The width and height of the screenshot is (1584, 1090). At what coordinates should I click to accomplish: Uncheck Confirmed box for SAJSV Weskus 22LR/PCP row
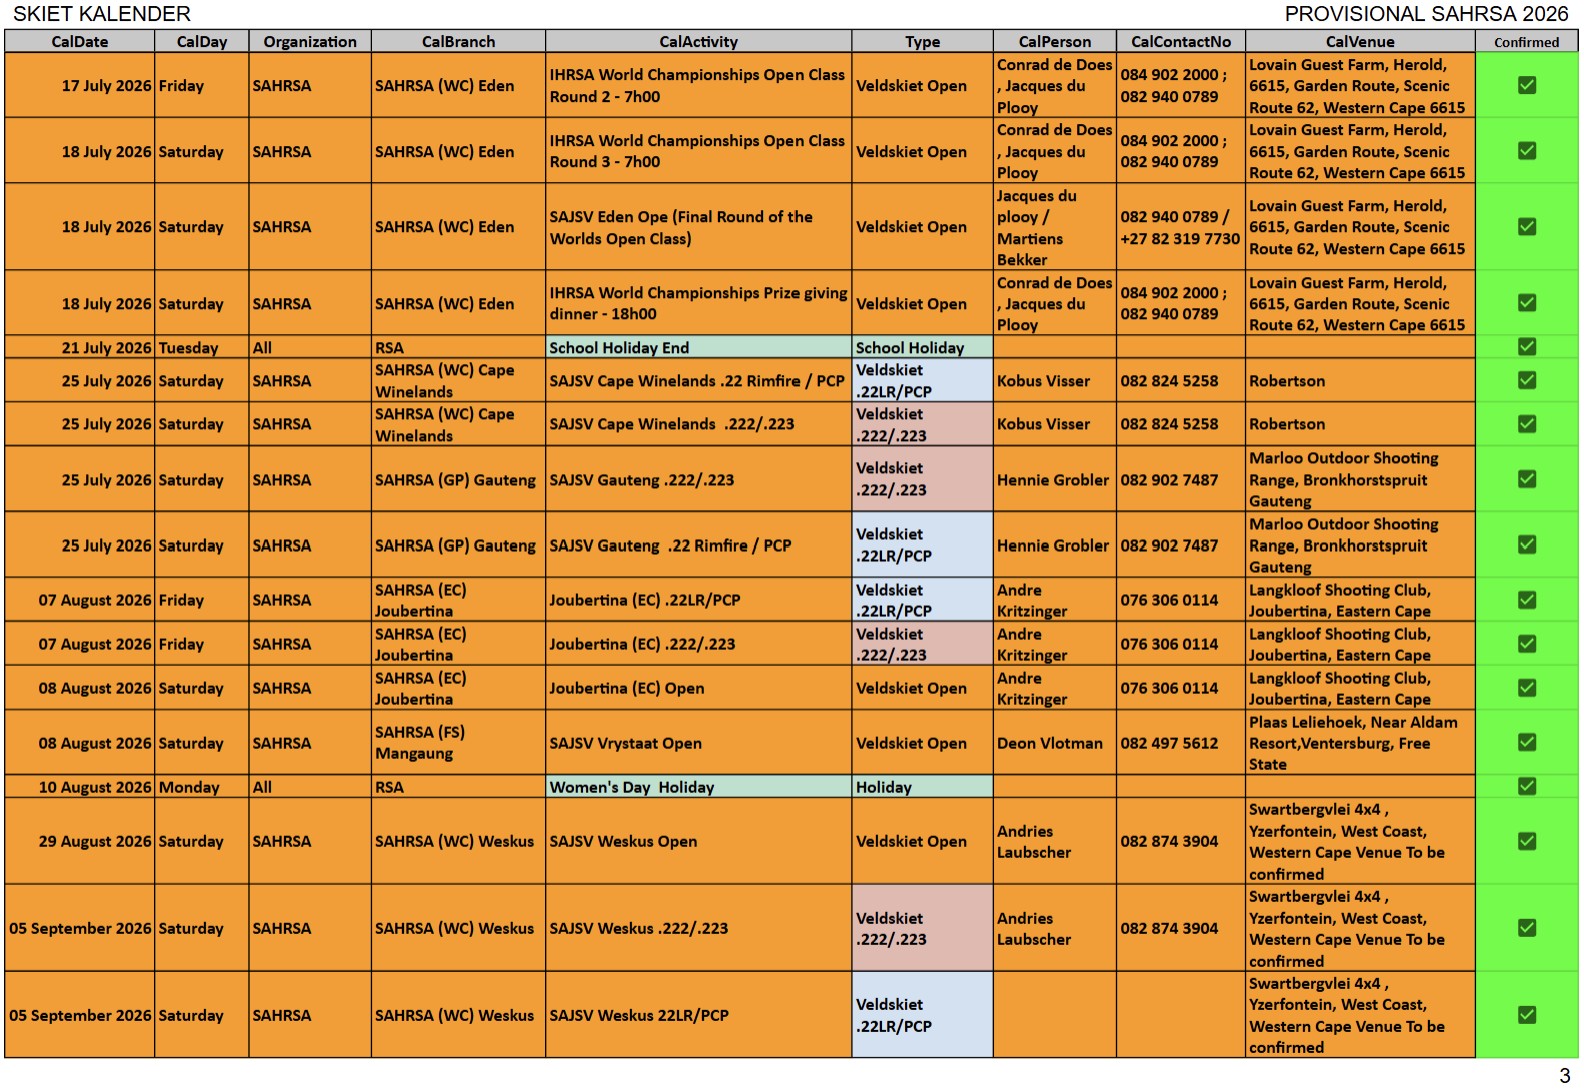tap(1526, 1015)
